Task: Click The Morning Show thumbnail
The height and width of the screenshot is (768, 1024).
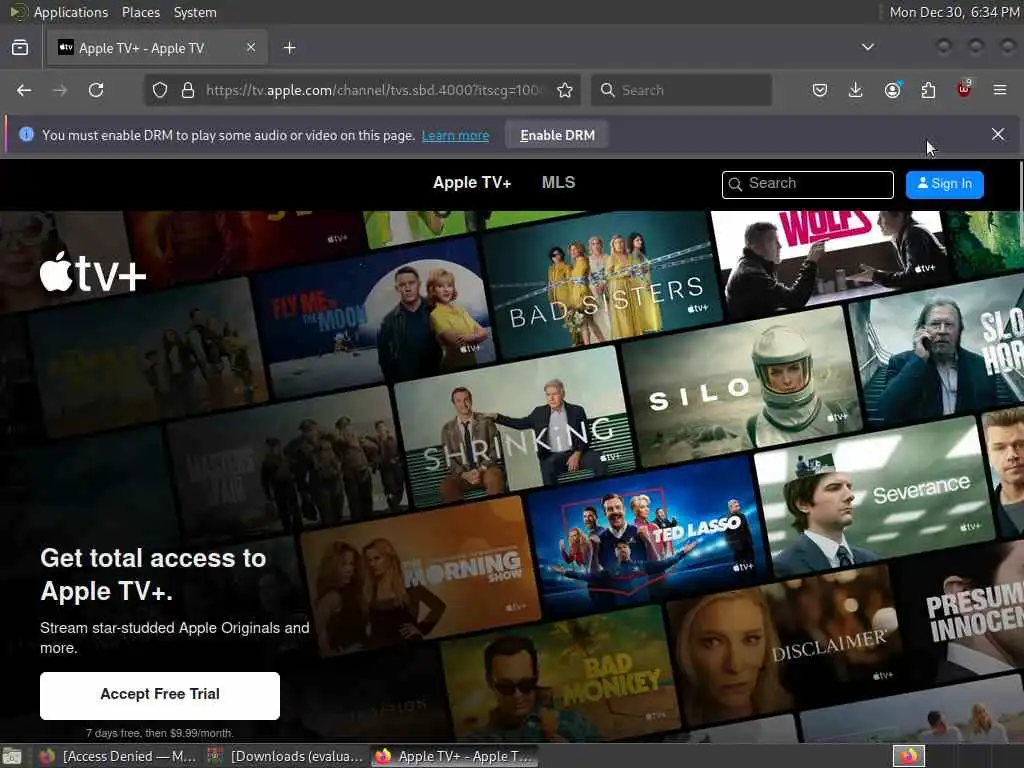Action: (x=421, y=575)
